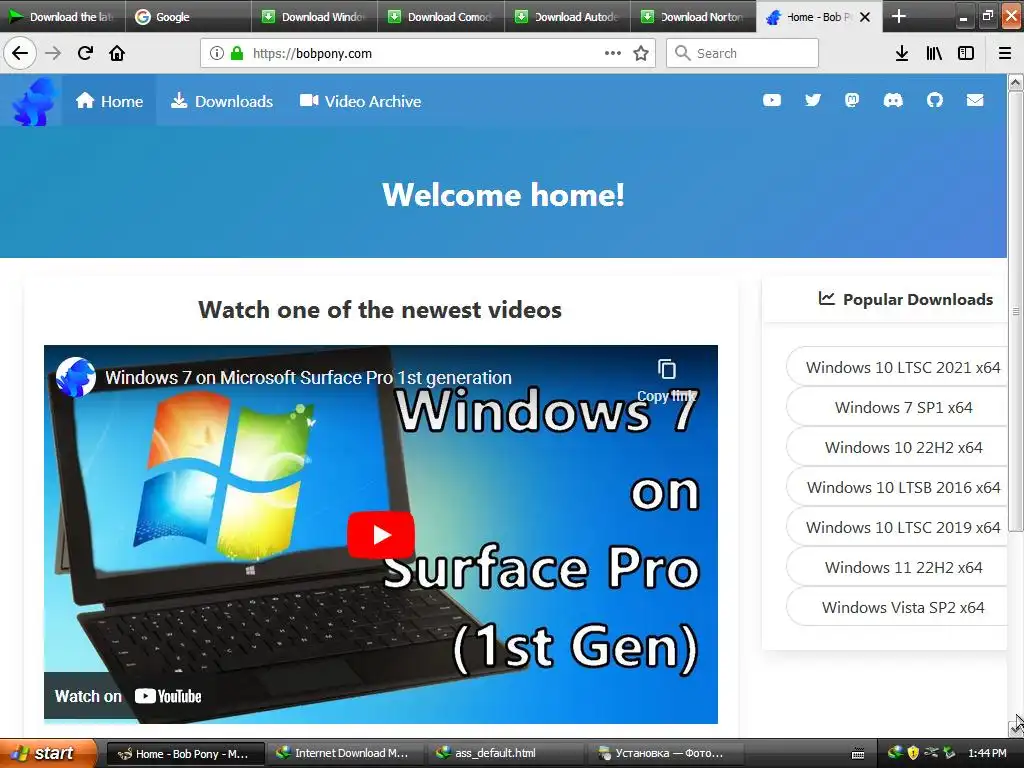Viewport: 1024px width, 768px height.
Task: Click channel avatar in video header
Action: pos(76,377)
